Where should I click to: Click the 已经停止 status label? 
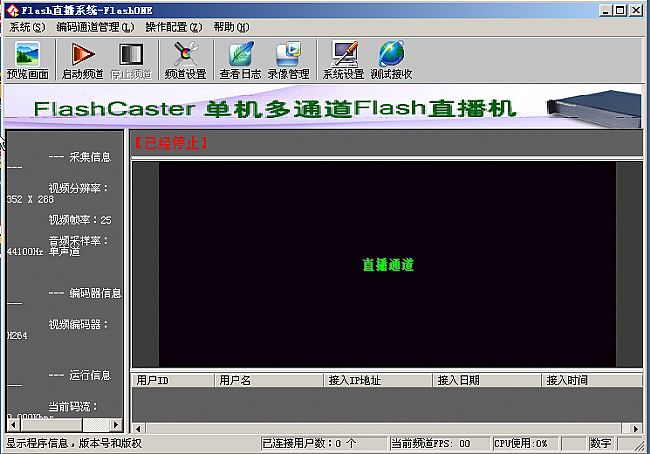pos(170,143)
